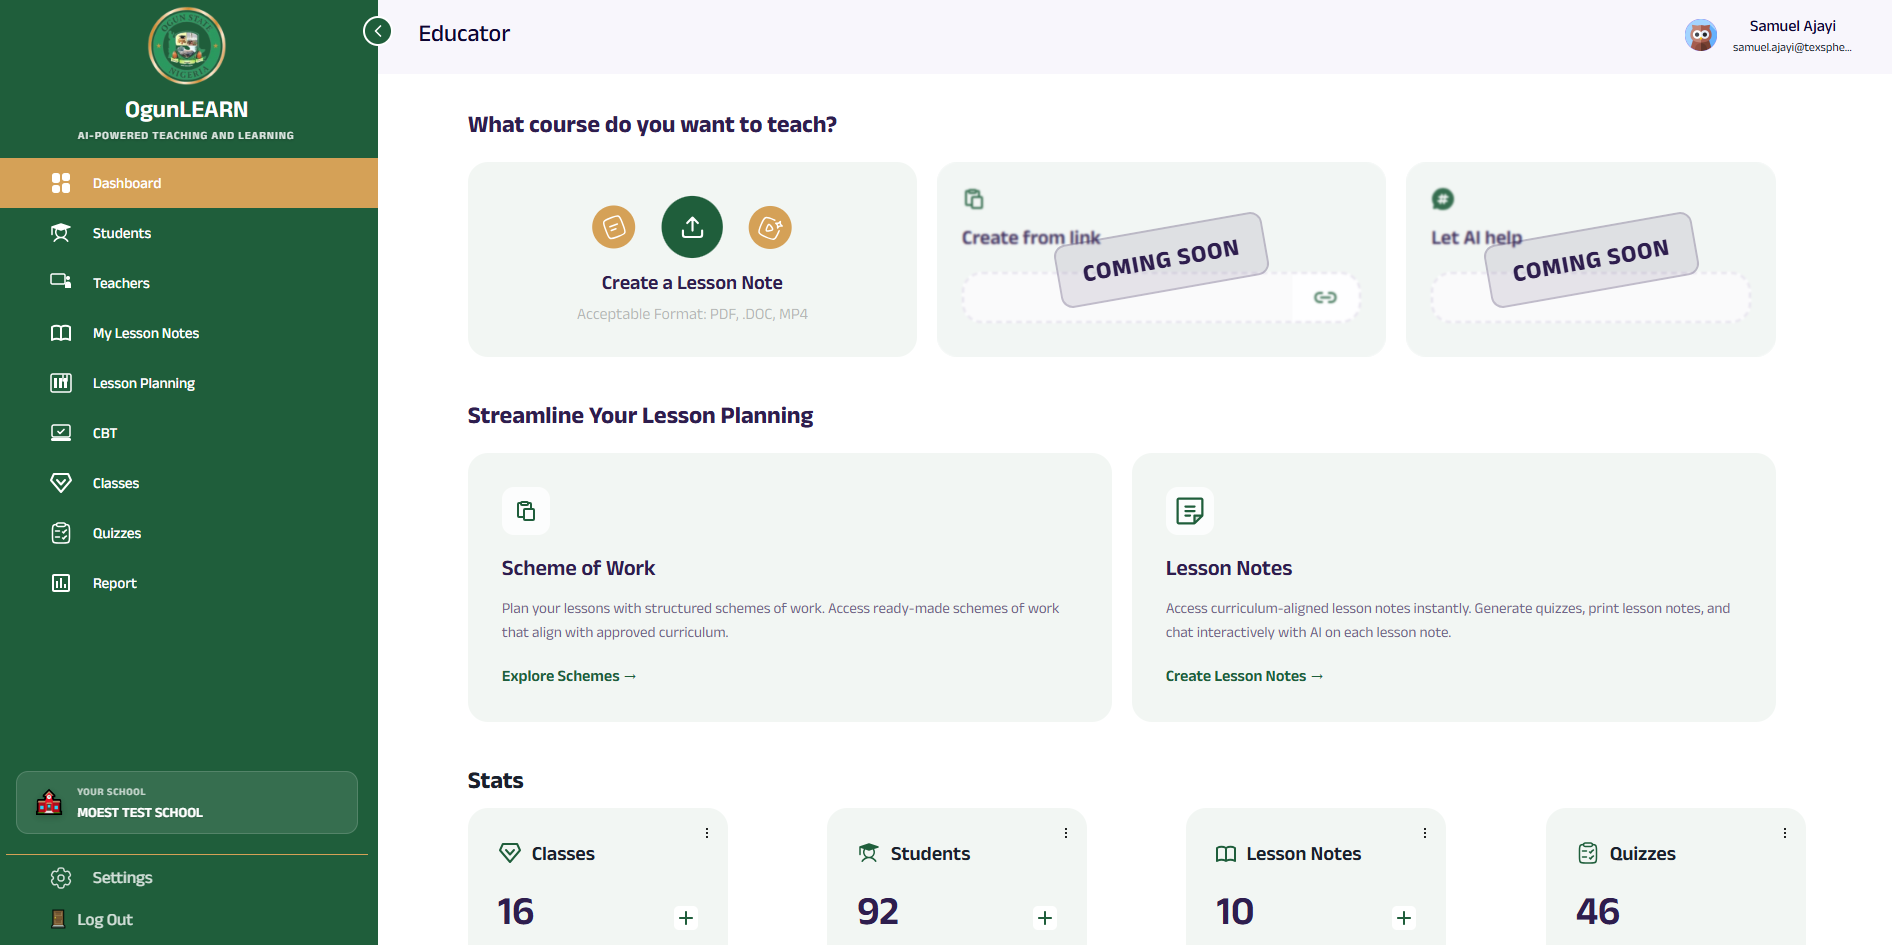Viewport: 1892px width, 945px height.
Task: Collapse the sidebar using the chevron button
Action: click(x=377, y=30)
